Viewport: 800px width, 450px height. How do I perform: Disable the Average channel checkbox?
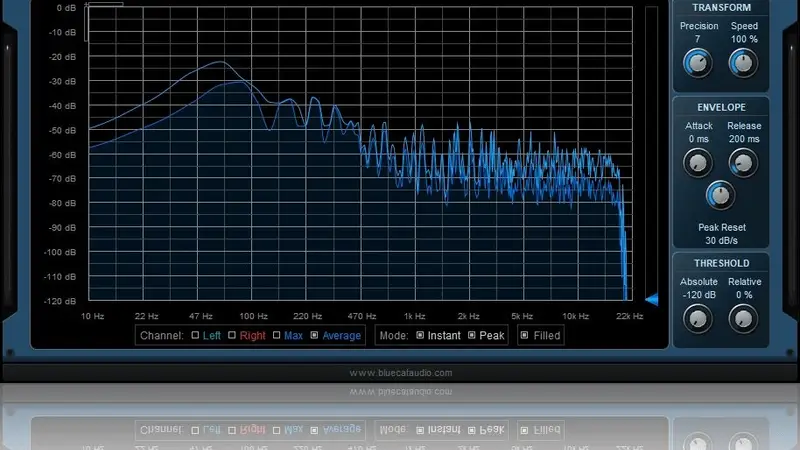pyautogui.click(x=315, y=336)
